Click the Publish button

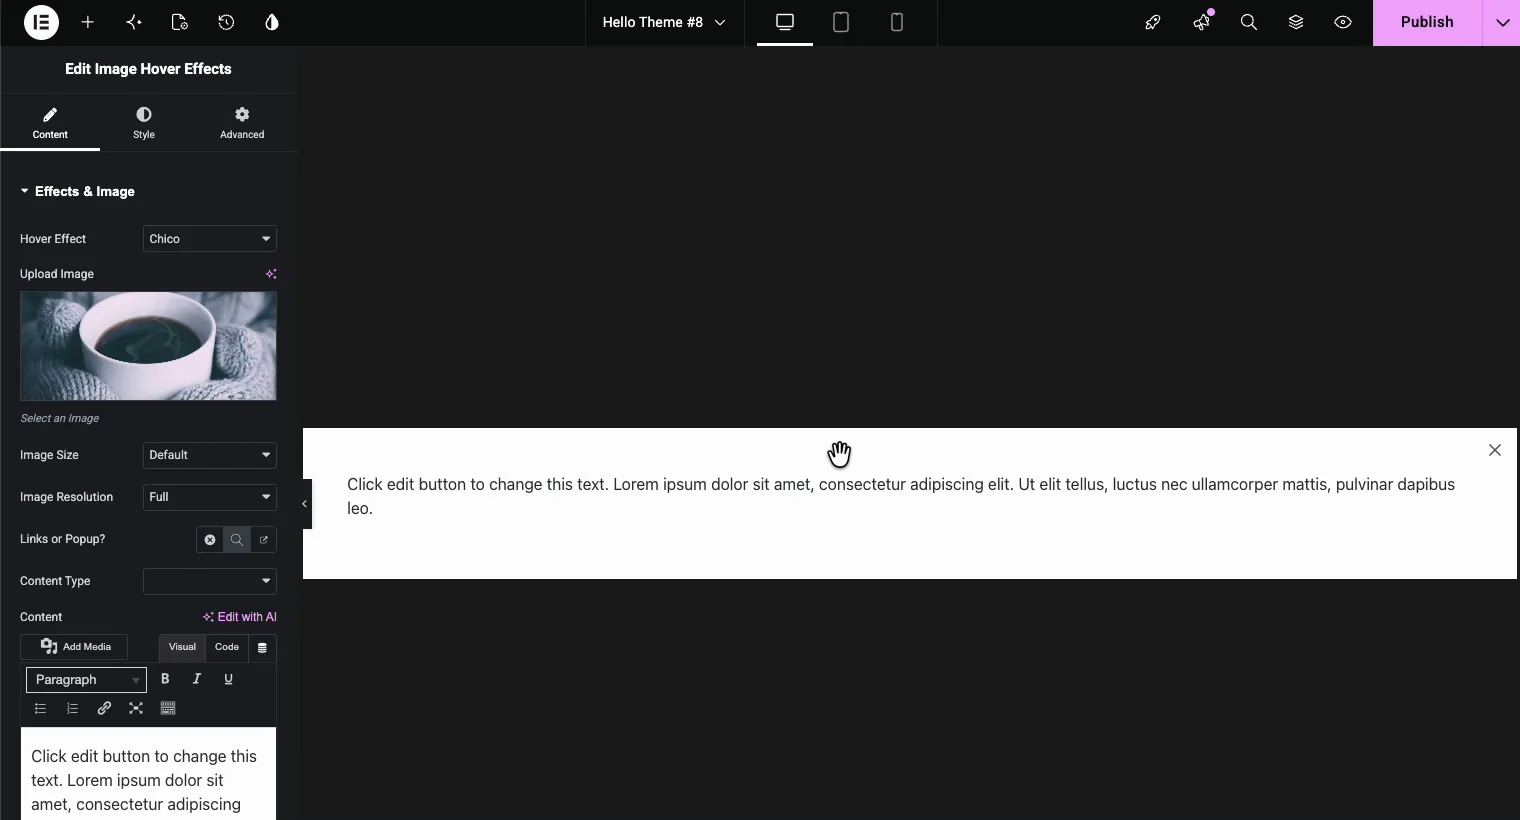(1427, 22)
